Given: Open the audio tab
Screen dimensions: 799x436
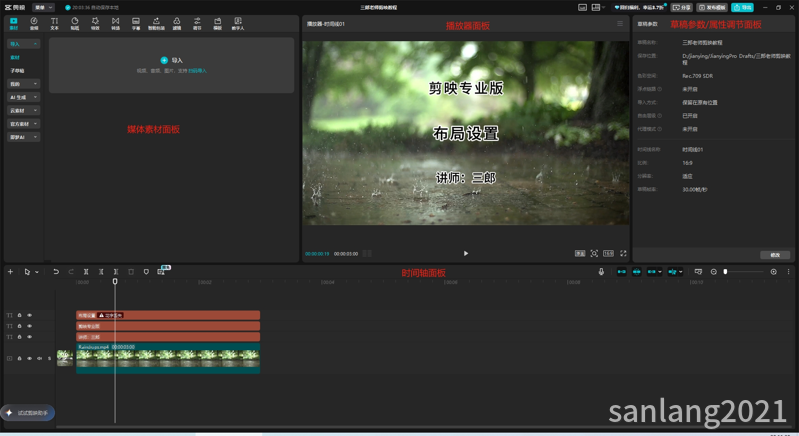Looking at the screenshot, I should [34, 23].
